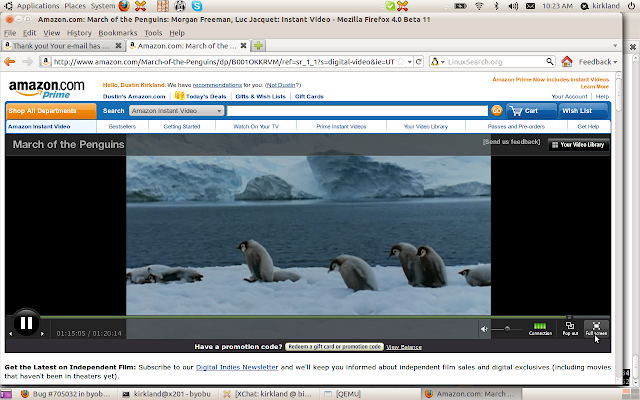Open the Get Help tab
Screen dimensions: 640x400
588,127
